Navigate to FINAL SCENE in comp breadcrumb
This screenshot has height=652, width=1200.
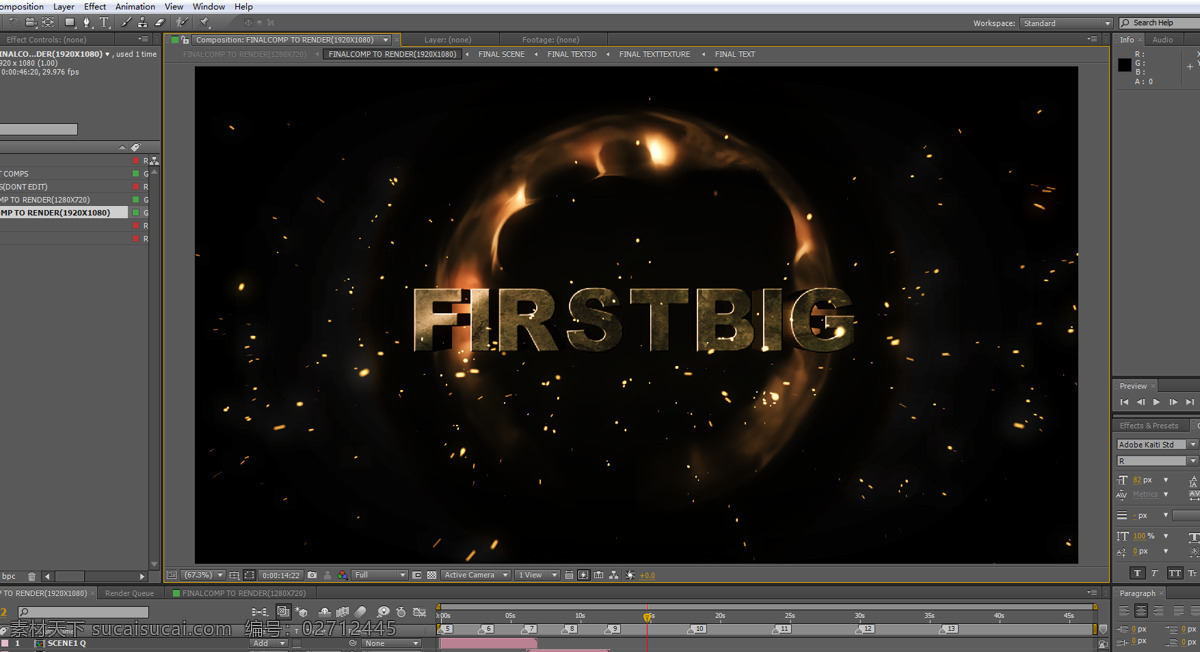[501, 54]
